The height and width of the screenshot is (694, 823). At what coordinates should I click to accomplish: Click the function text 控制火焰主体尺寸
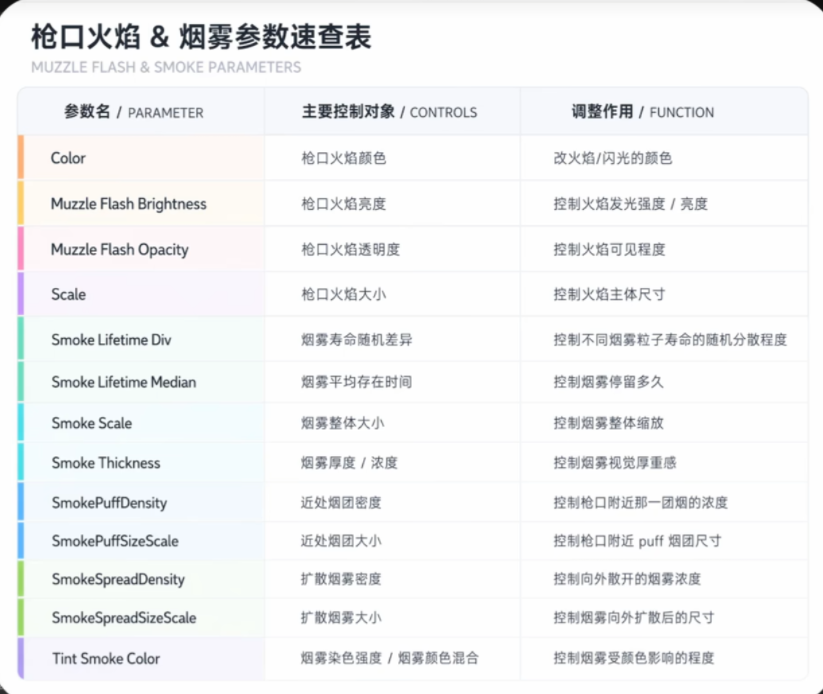tap(609, 294)
